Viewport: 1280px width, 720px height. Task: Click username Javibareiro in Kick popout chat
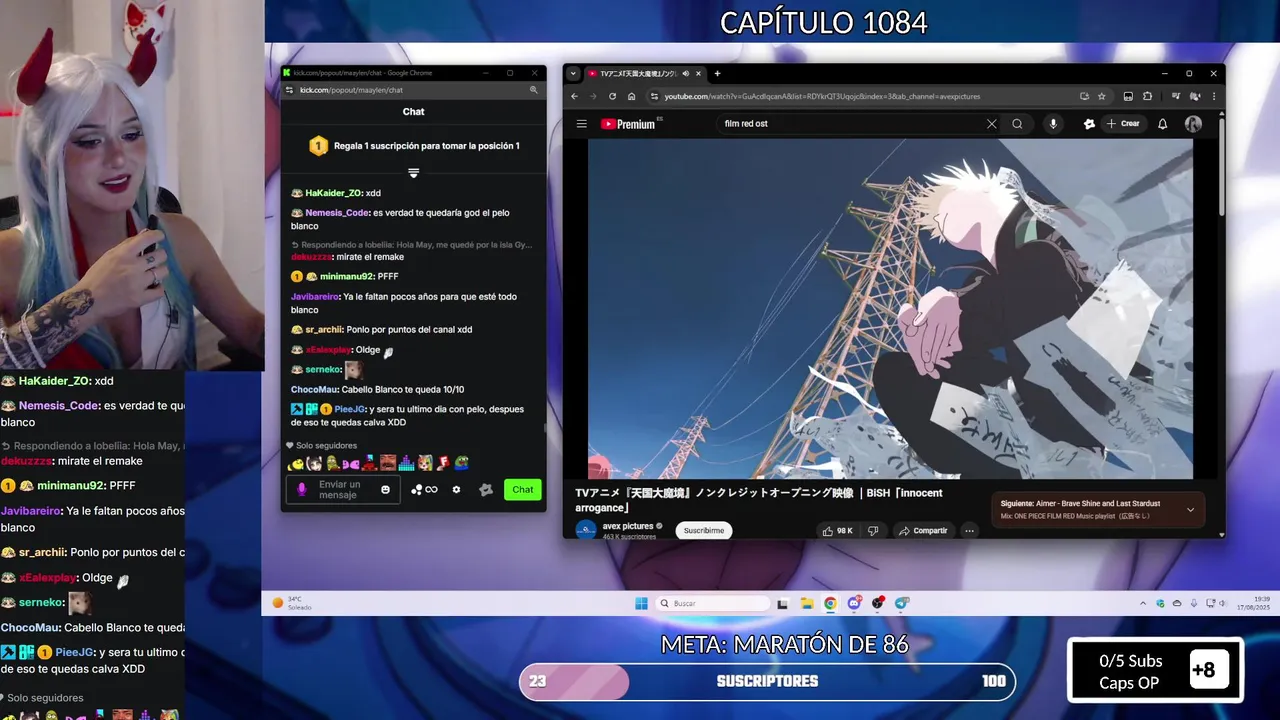314,296
